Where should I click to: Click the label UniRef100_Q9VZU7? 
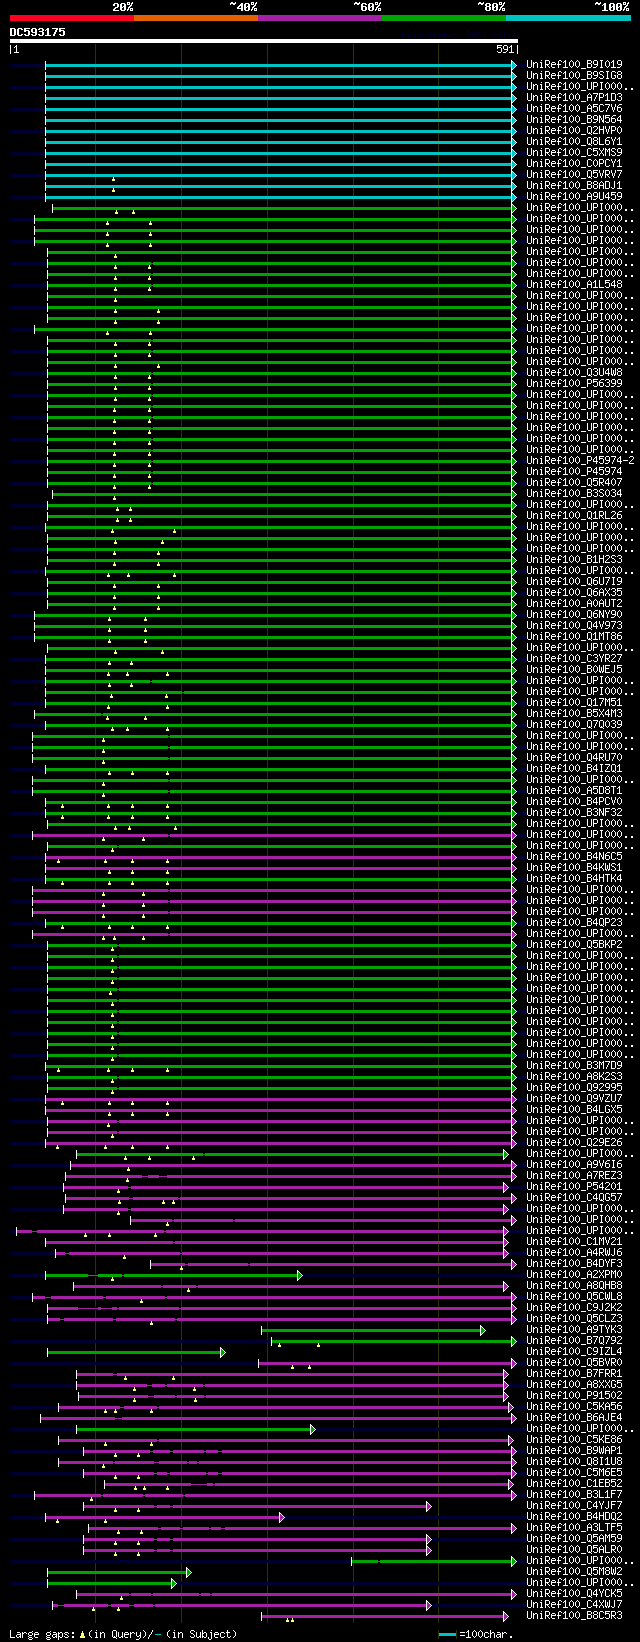[x=574, y=1098]
